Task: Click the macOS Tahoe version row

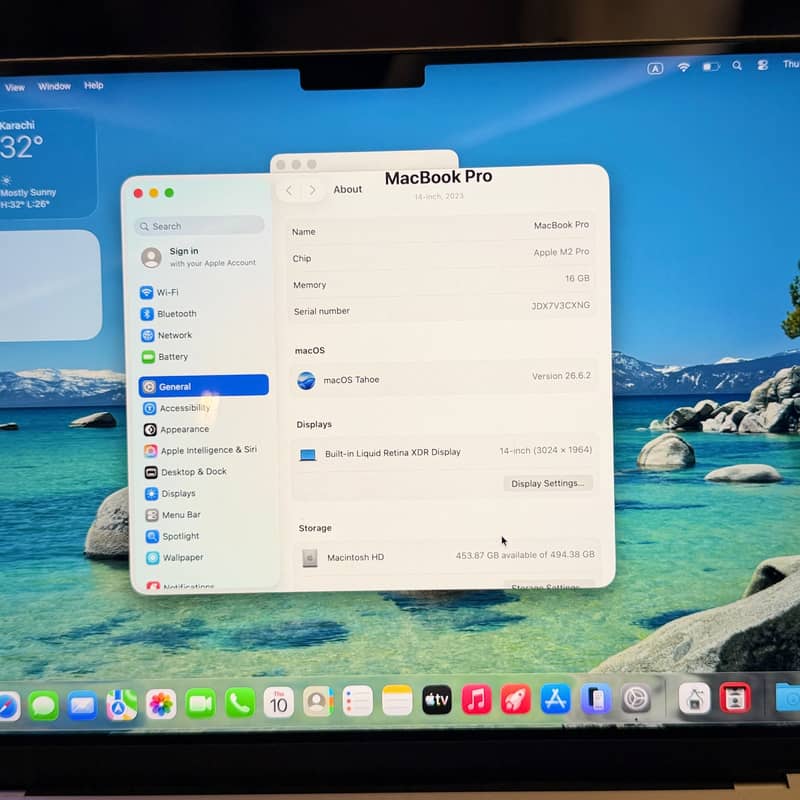Action: pyautogui.click(x=443, y=379)
